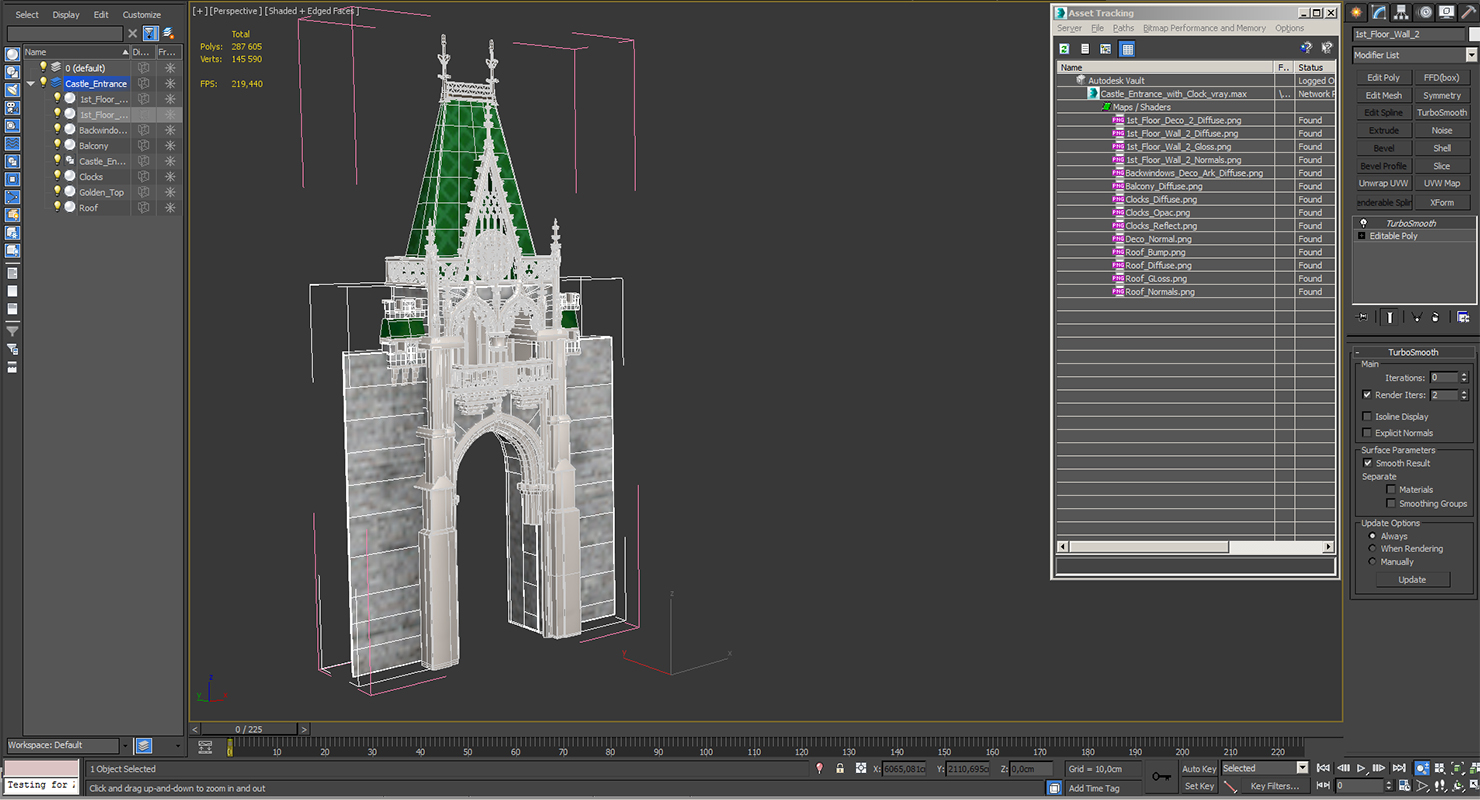This screenshot has width=1480, height=800.
Task: Toggle Display Space Warps filter icon
Action: click(12, 143)
